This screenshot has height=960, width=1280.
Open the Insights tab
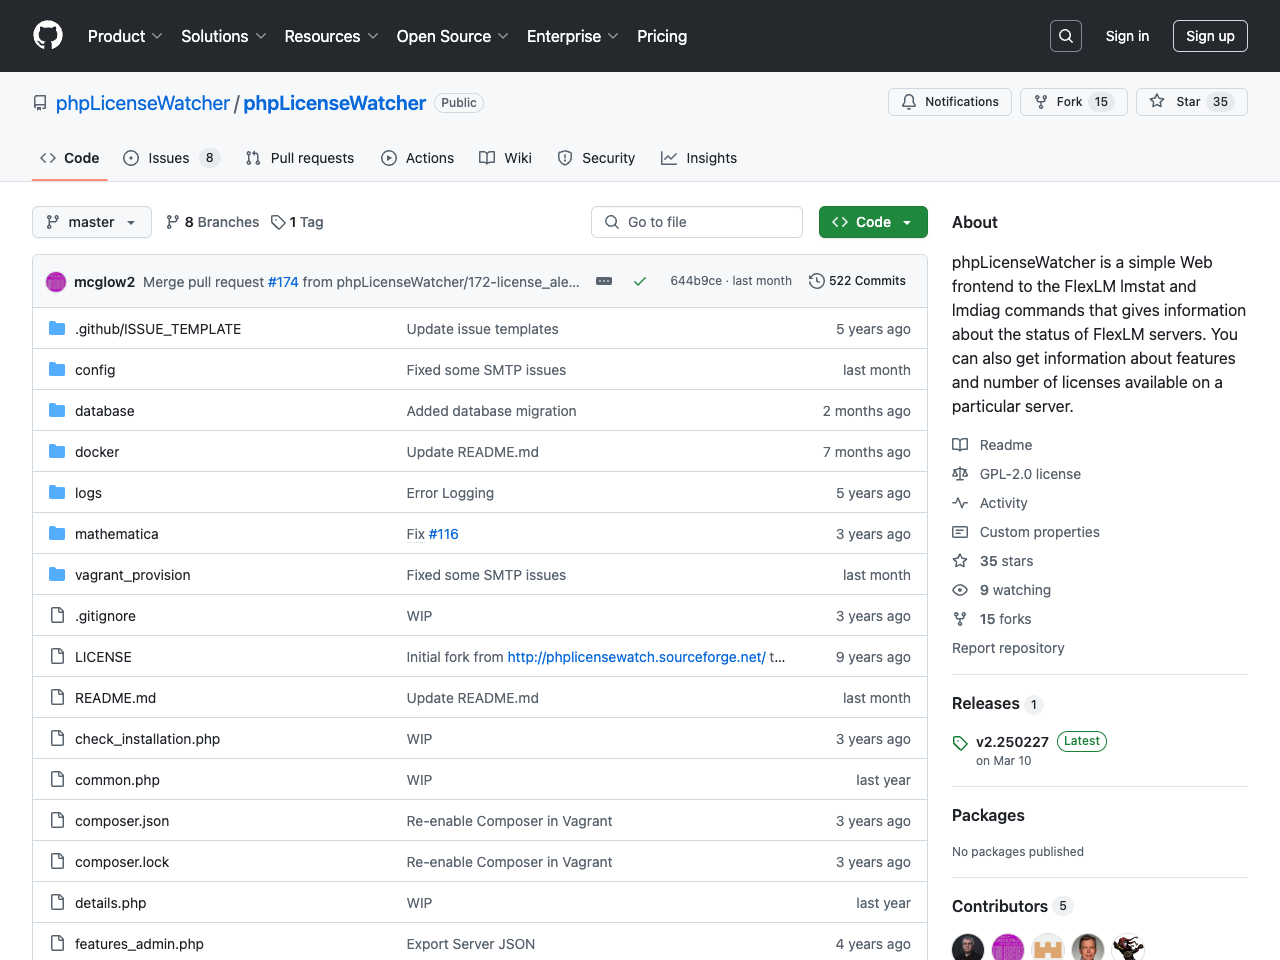[x=699, y=158]
